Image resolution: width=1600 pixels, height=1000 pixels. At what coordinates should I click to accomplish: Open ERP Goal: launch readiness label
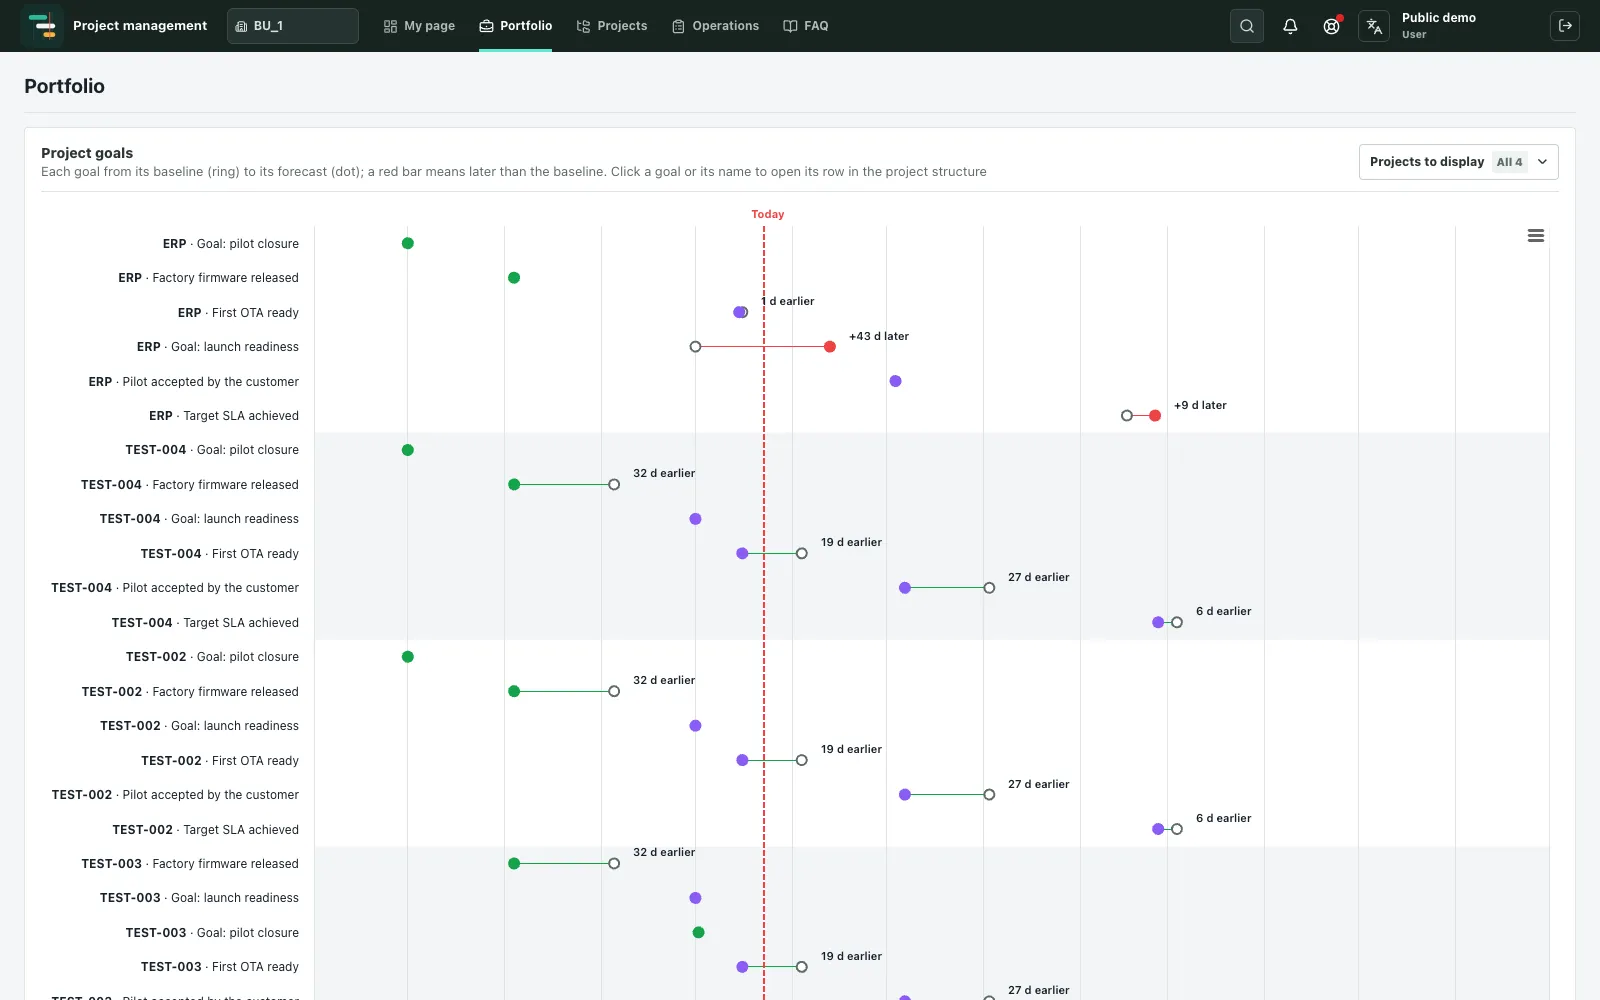point(218,347)
